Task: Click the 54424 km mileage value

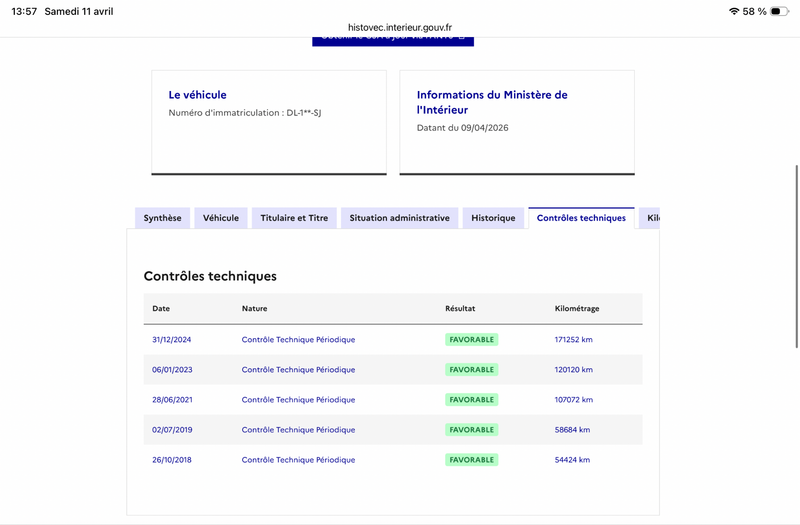Action: click(x=572, y=460)
